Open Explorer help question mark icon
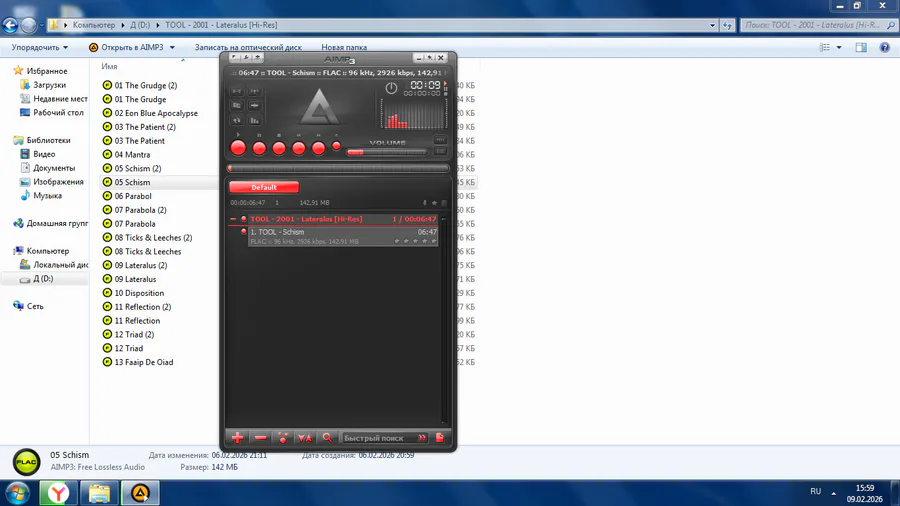900x506 pixels. 885,48
